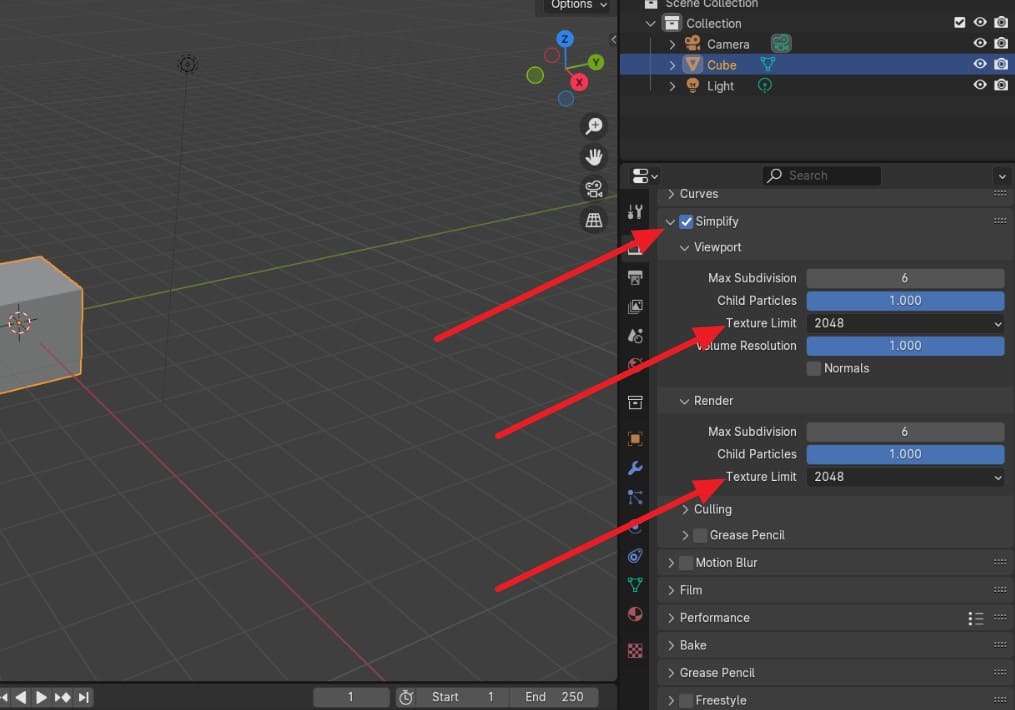
Task: Open the viewport Texture Limit dropdown
Action: [x=905, y=323]
